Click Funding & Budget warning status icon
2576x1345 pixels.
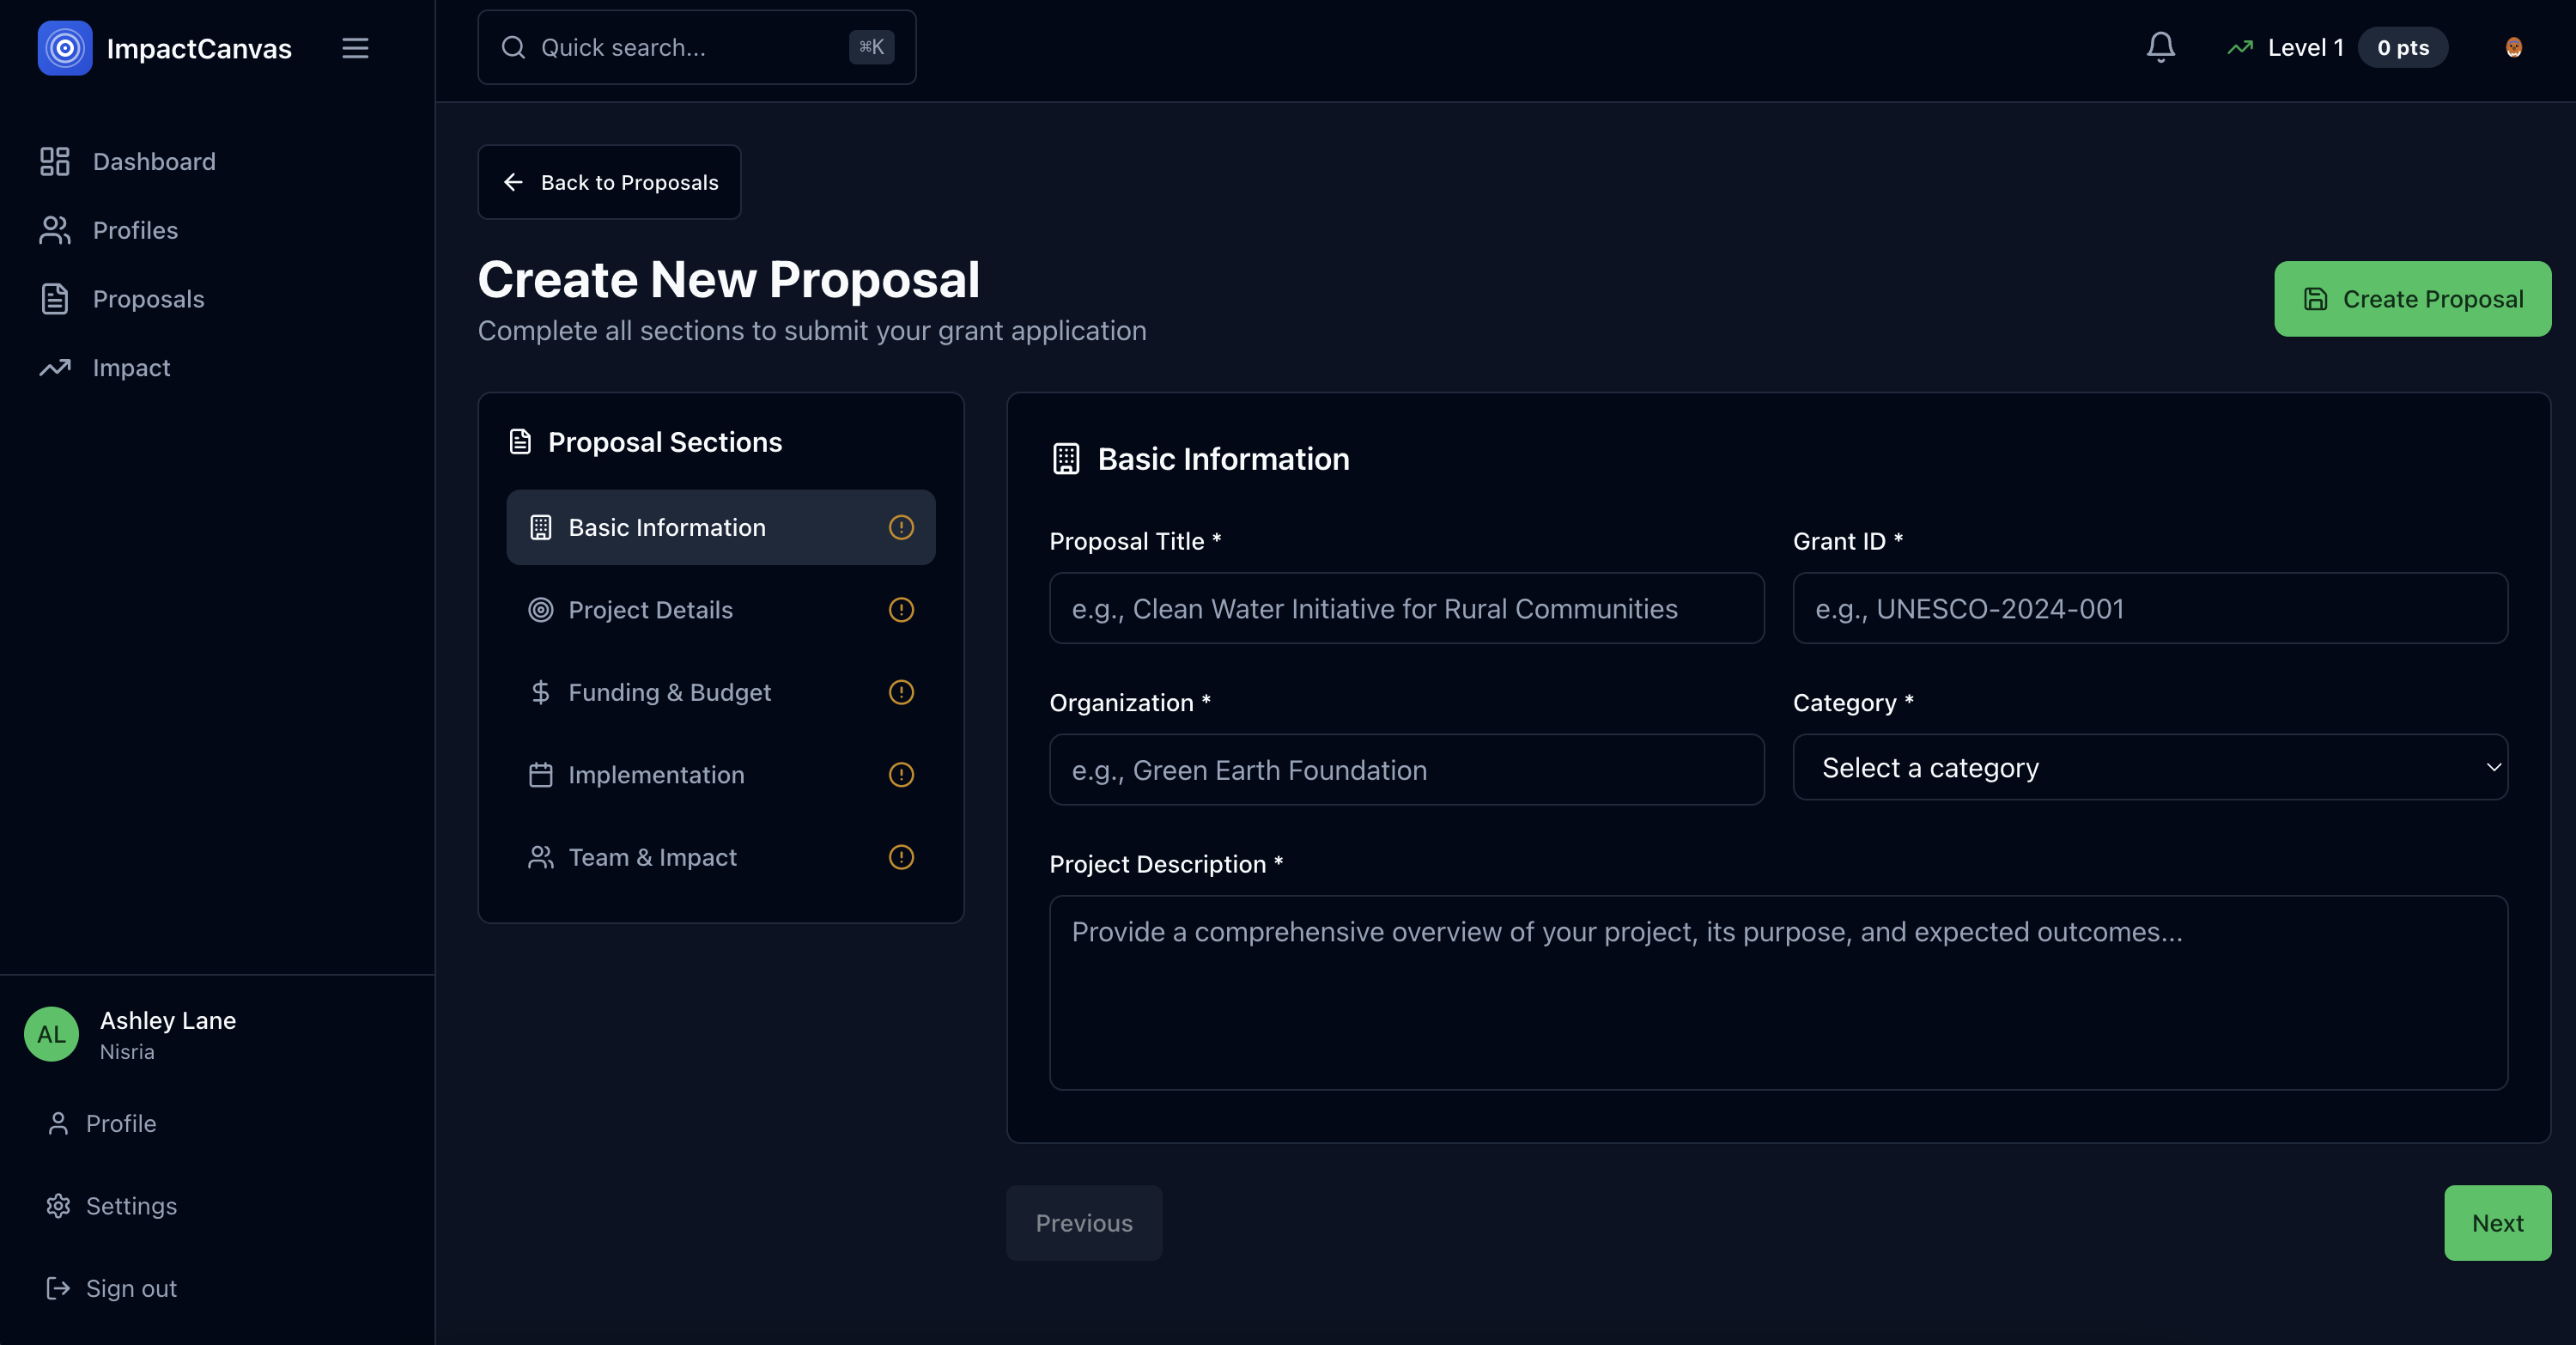click(x=901, y=692)
